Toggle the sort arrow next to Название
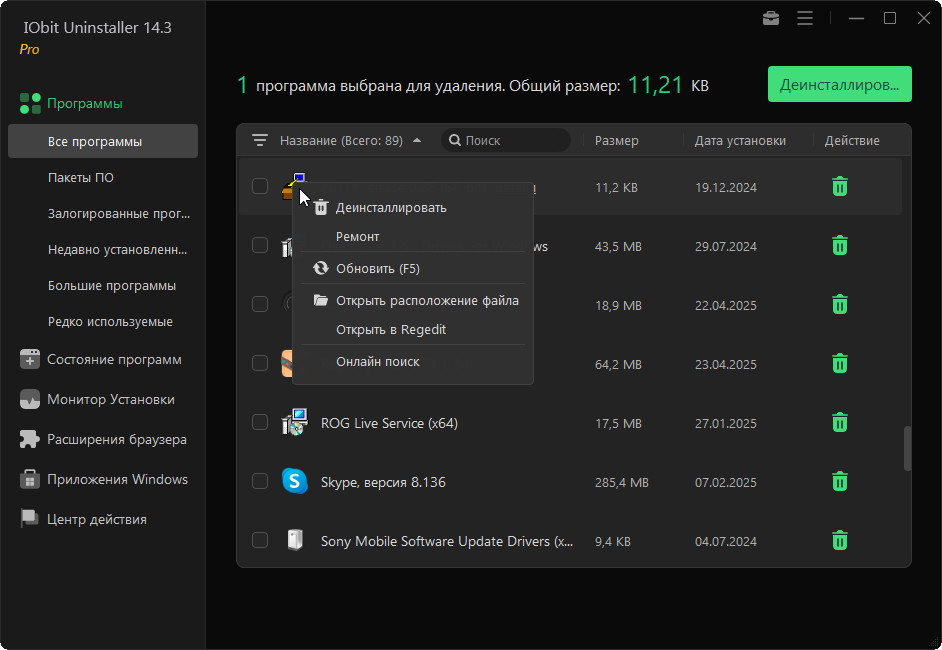Image resolution: width=942 pixels, height=650 pixels. pyautogui.click(x=417, y=141)
